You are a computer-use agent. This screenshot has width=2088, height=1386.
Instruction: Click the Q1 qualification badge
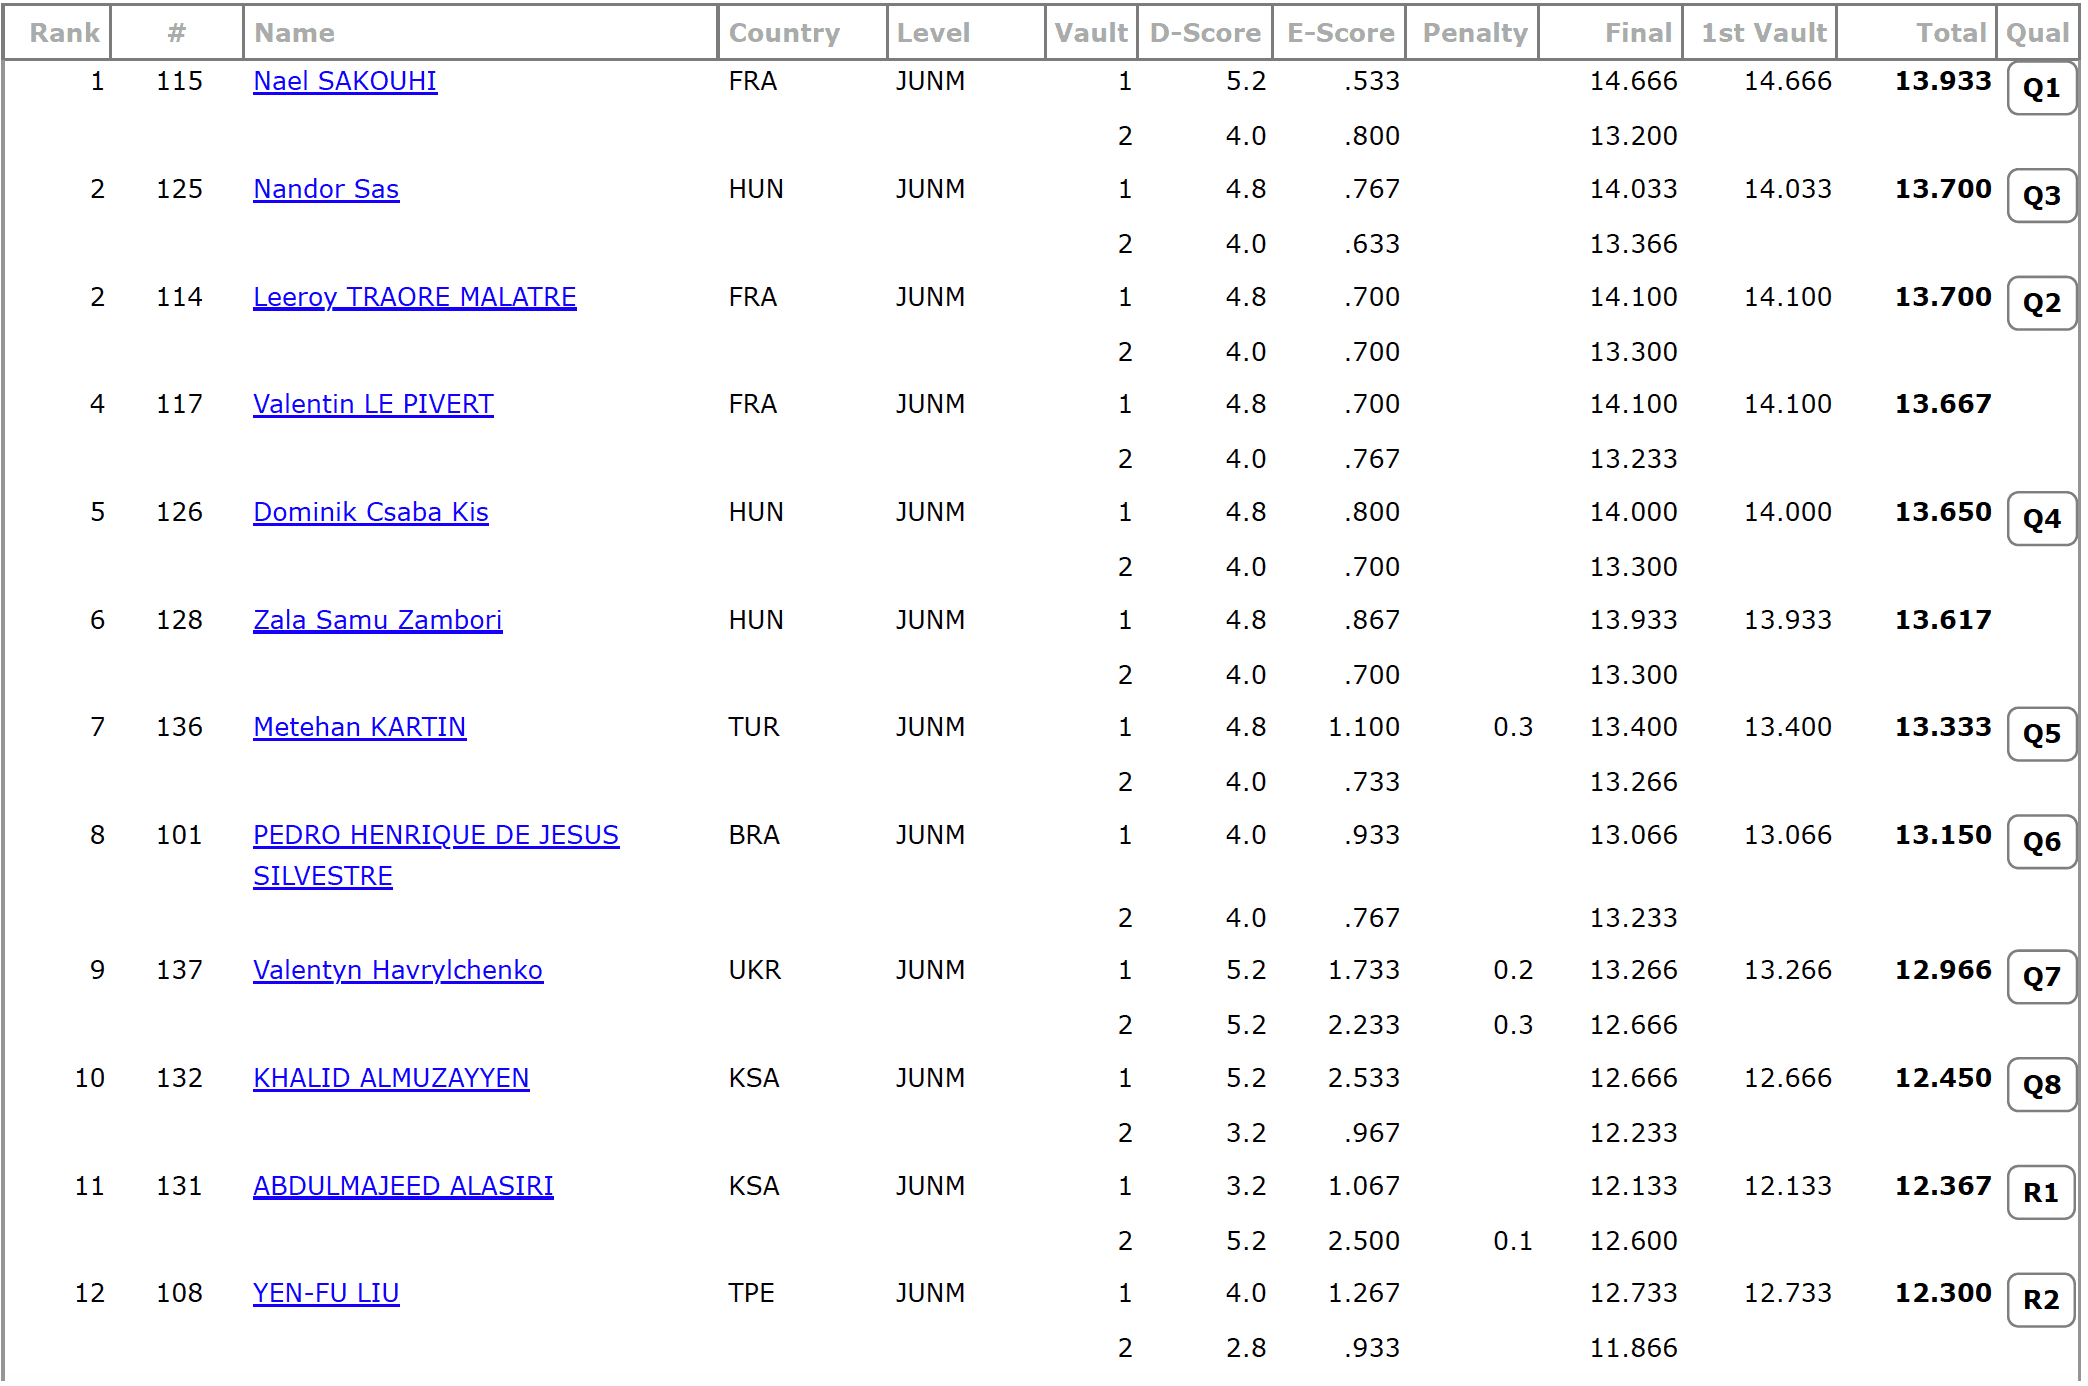[2040, 89]
